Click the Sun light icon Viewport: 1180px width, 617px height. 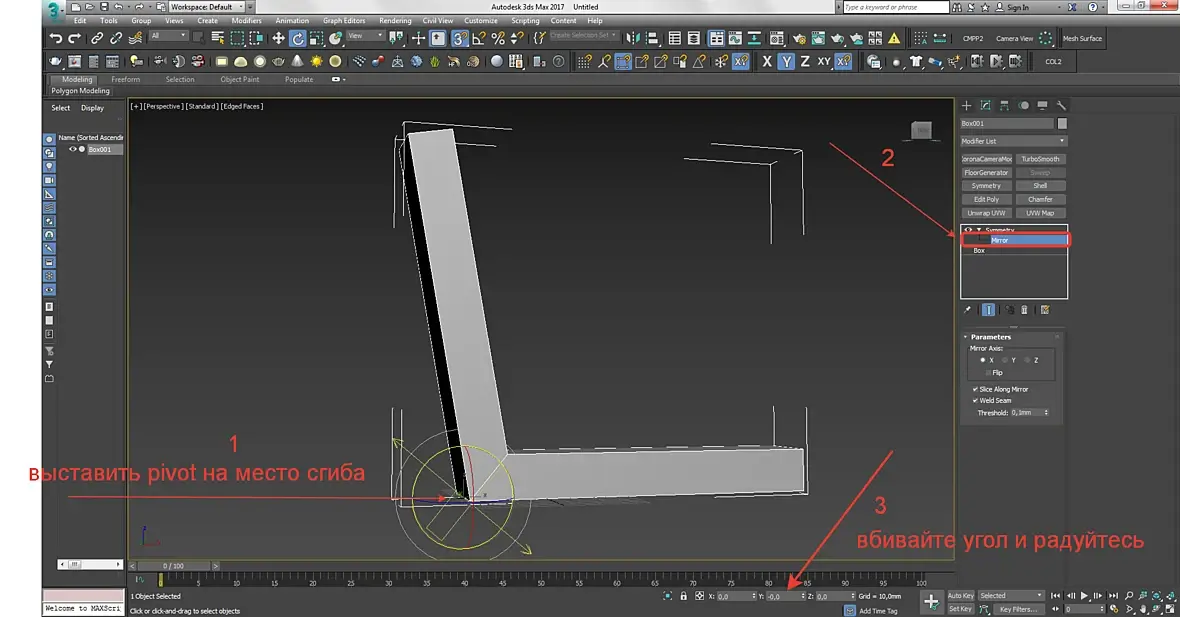click(x=316, y=62)
